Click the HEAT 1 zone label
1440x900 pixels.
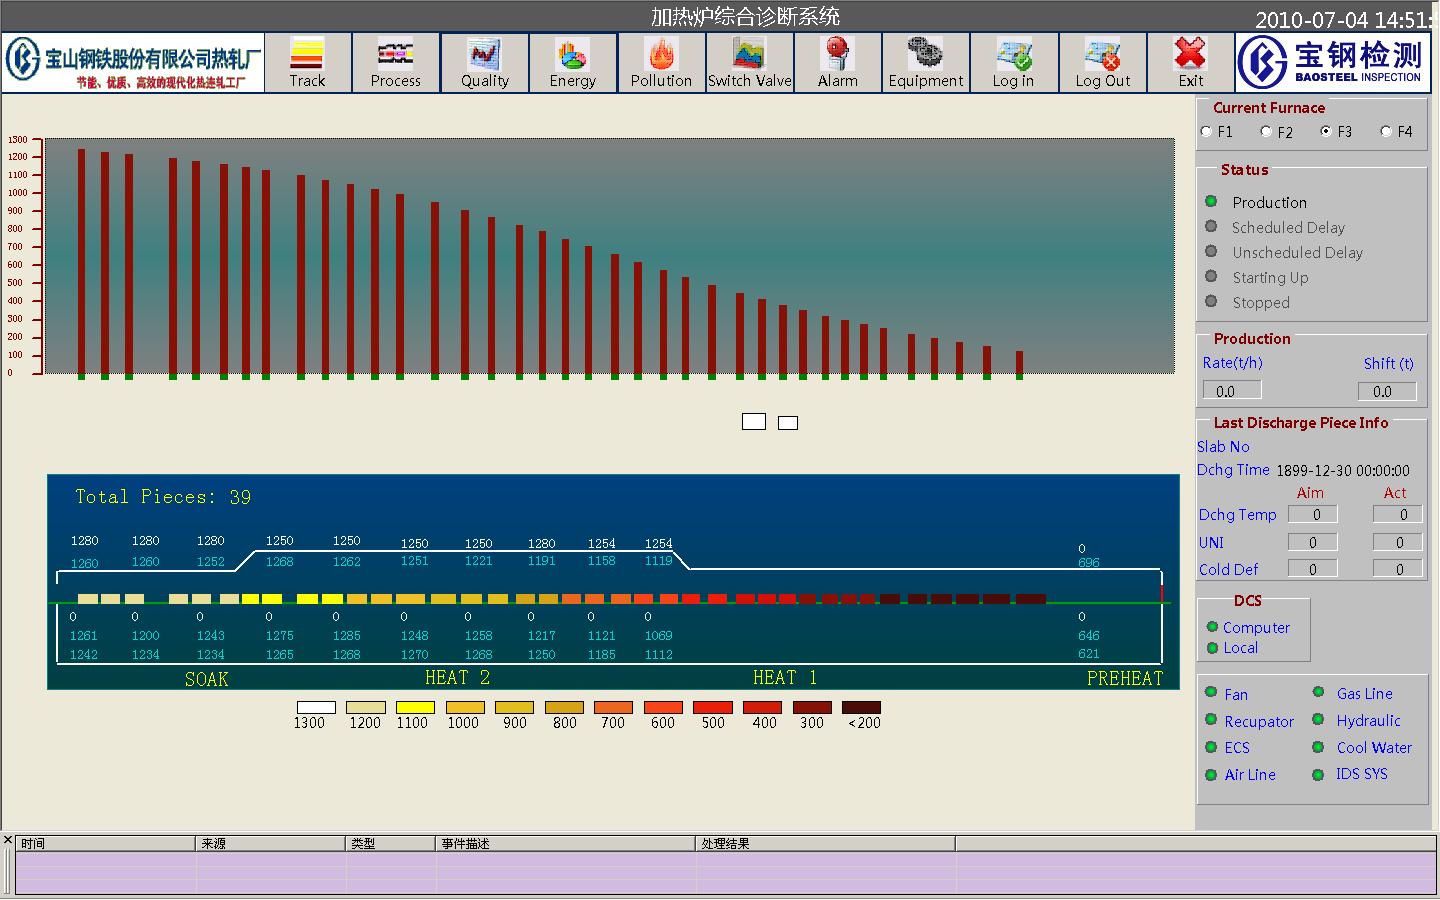click(785, 678)
